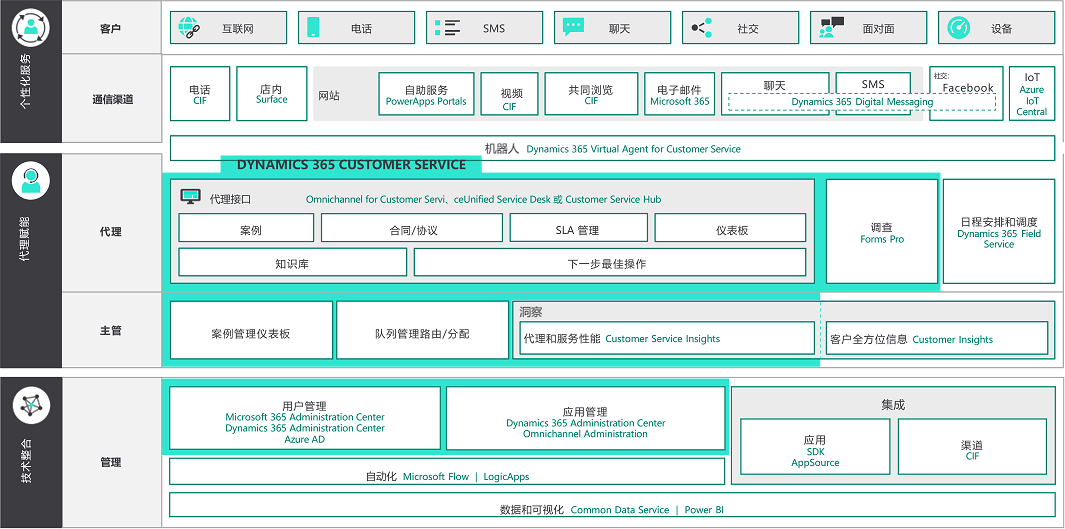Open 日程安排和调度 Field Service box
This screenshot has width=1065, height=529.
pos(999,232)
